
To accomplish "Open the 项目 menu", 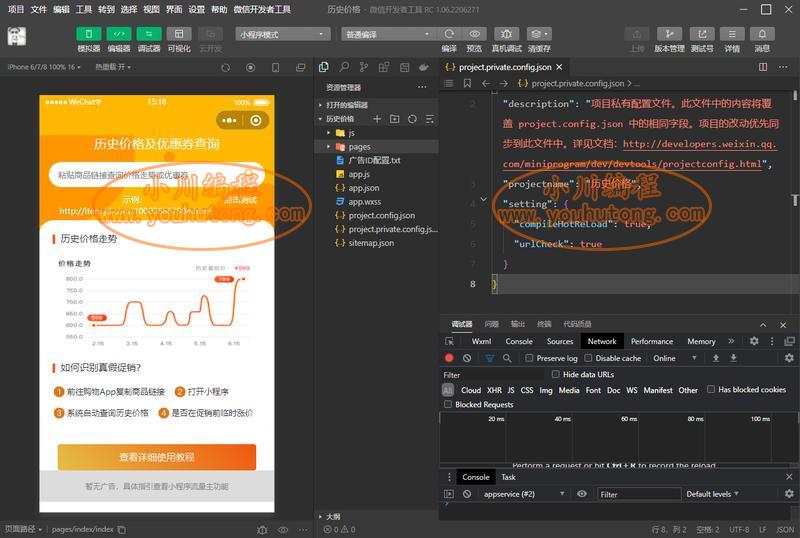I will (16, 9).
